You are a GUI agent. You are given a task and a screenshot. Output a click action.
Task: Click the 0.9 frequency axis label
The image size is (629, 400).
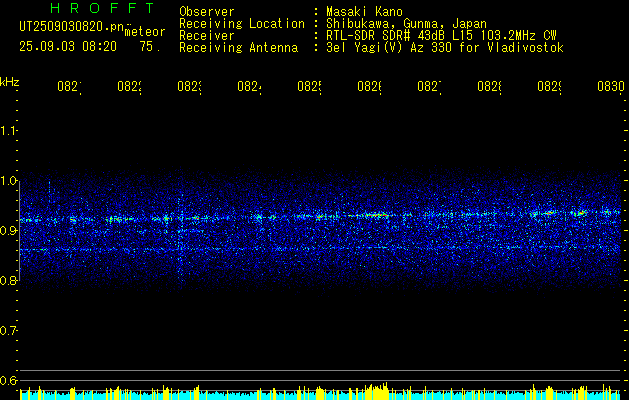[x=8, y=231]
